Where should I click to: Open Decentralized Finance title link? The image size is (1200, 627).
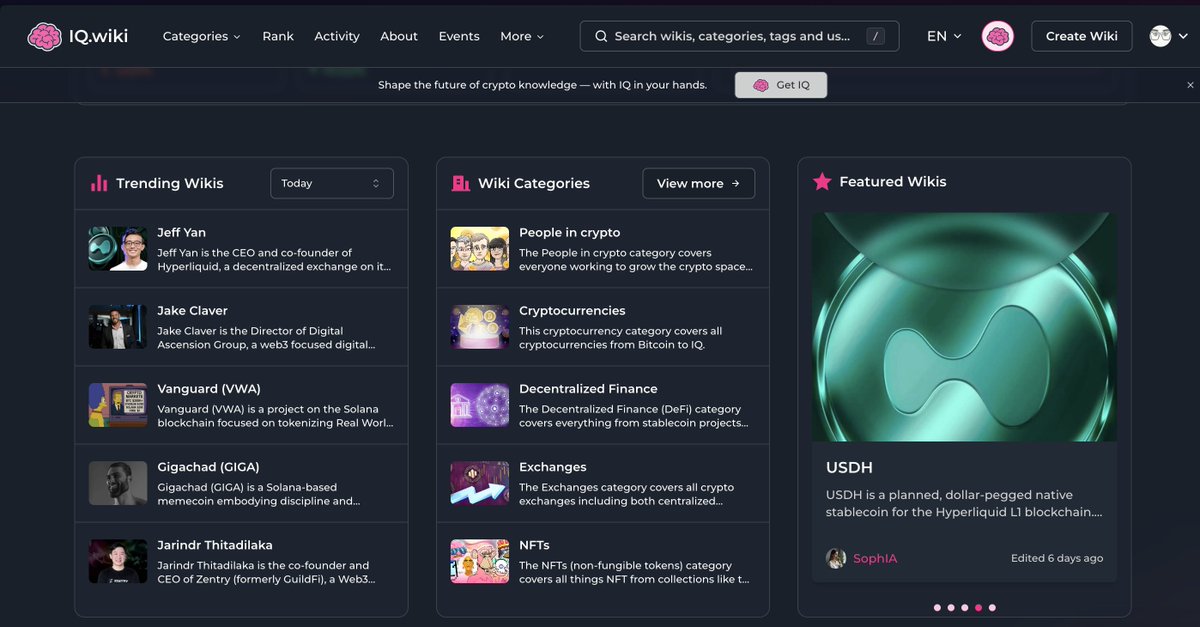point(588,388)
